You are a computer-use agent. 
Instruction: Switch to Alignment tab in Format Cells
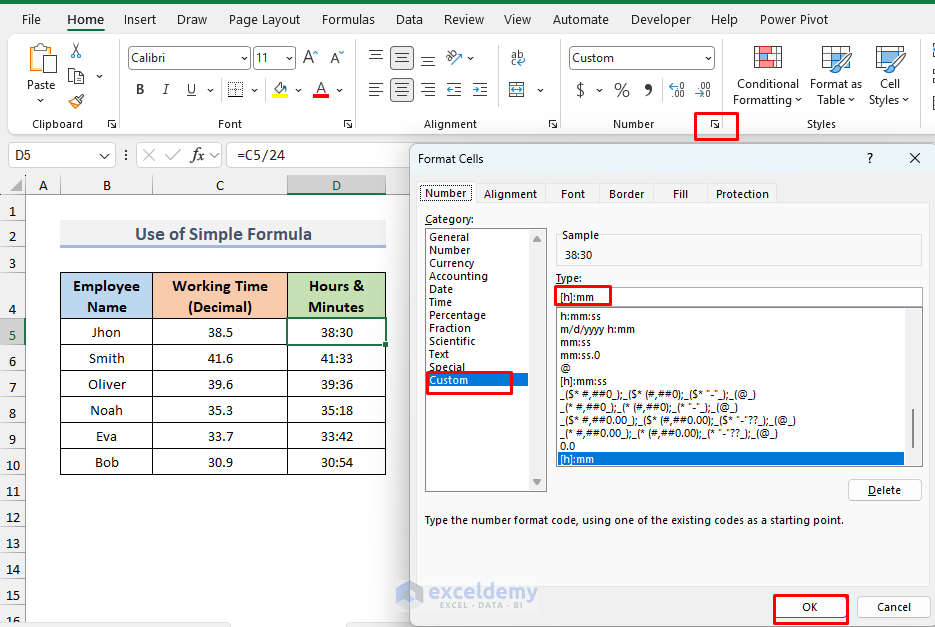[x=510, y=194]
